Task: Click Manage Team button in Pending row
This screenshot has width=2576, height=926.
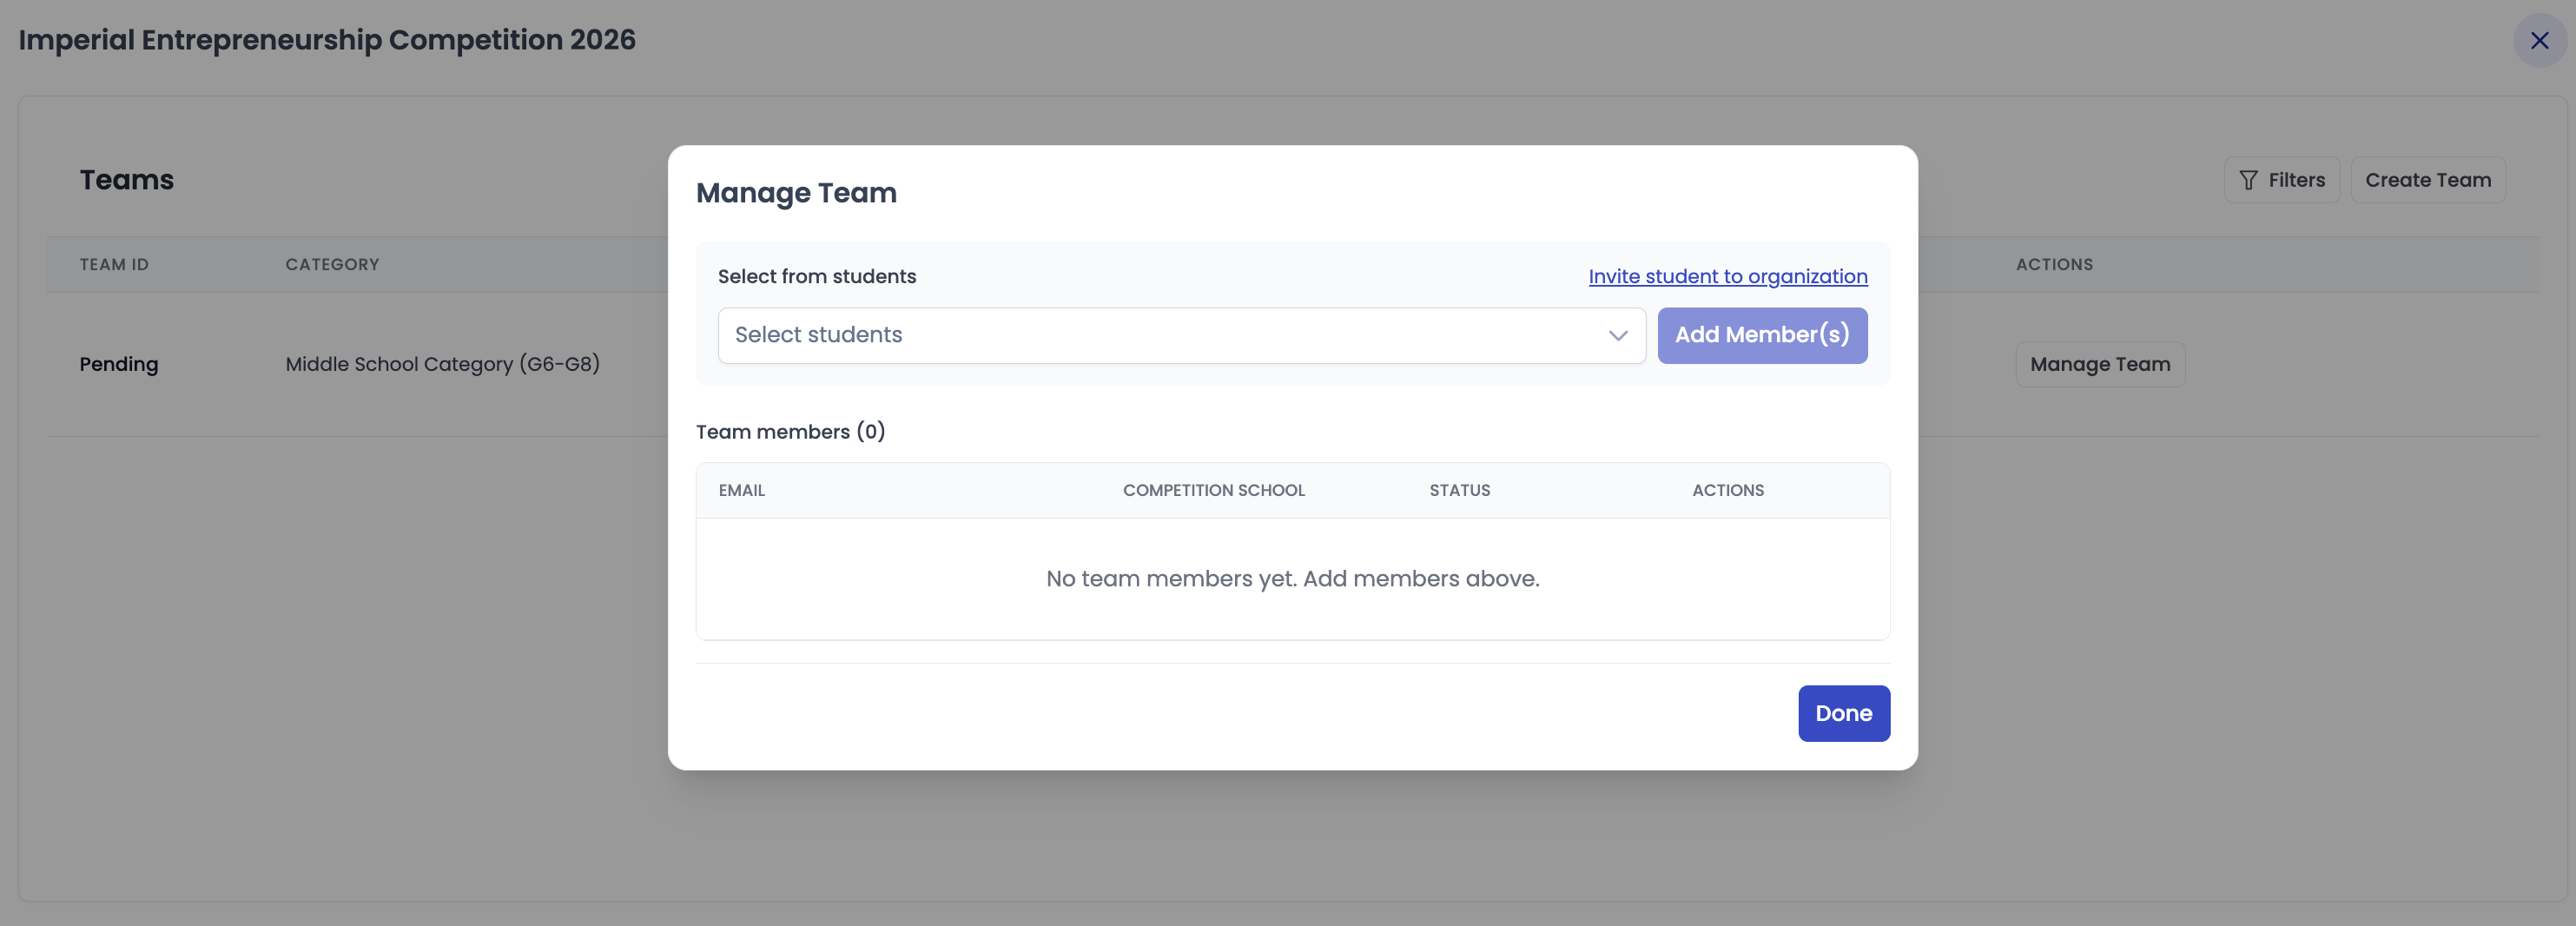Action: pos(2099,365)
